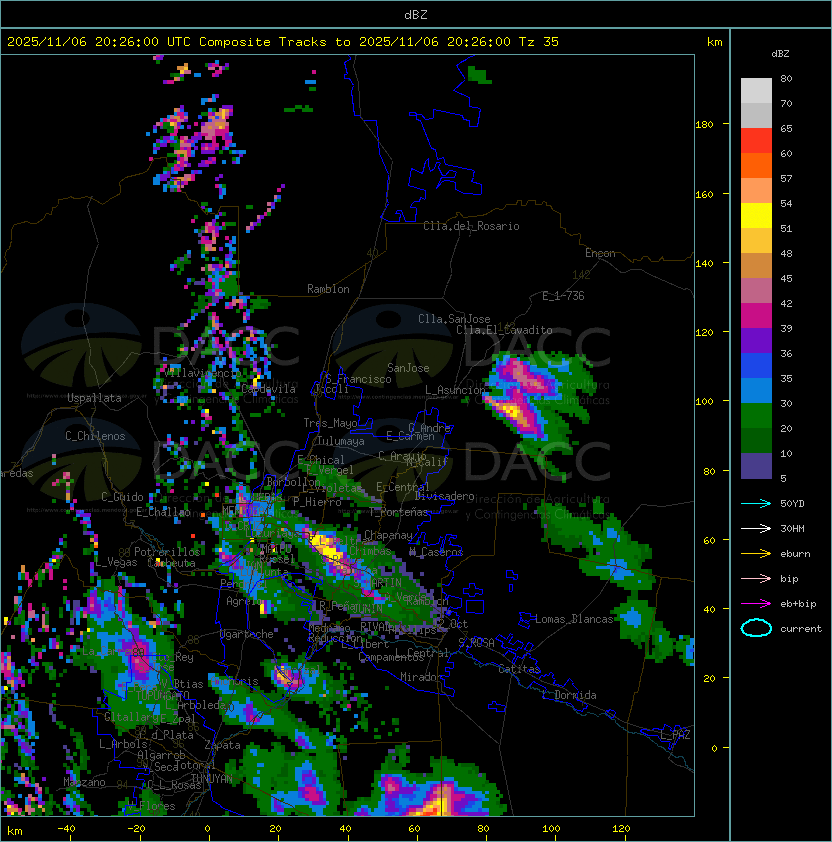Click the 'dBZ' title at the top
832x842 pixels.
point(416,14)
